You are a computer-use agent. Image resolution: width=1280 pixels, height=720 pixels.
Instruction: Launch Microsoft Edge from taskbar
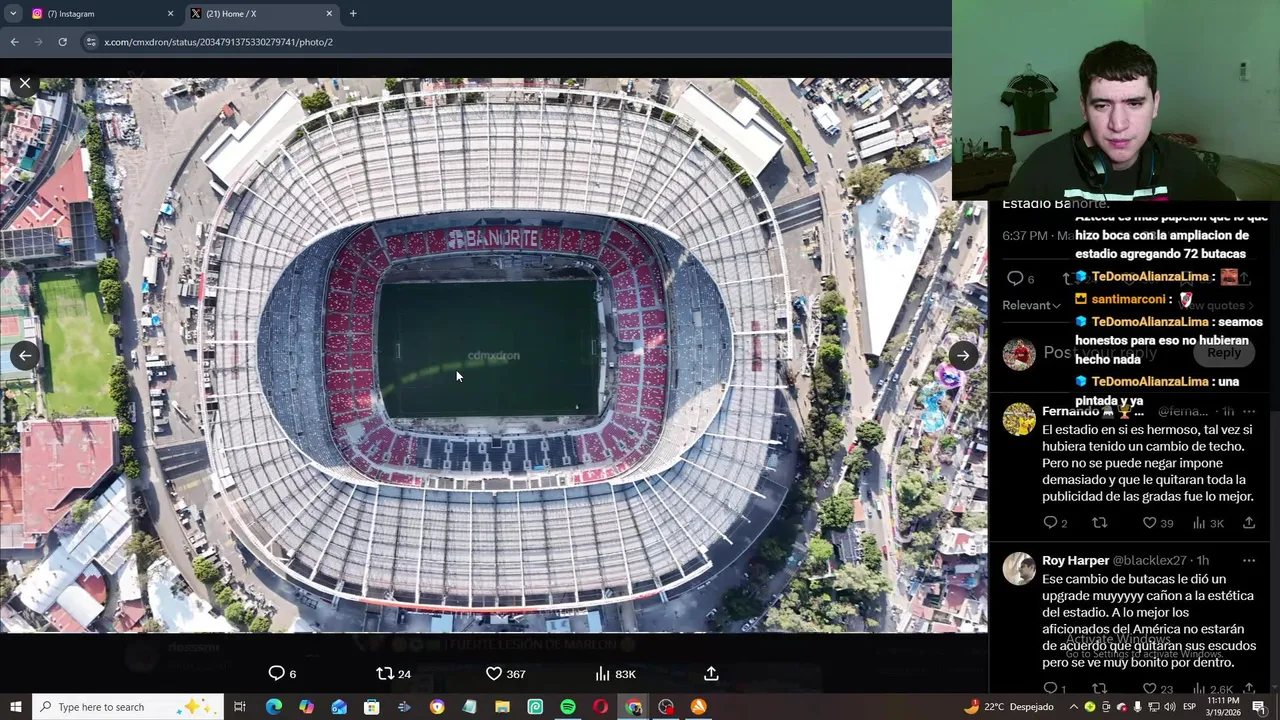pyautogui.click(x=273, y=707)
